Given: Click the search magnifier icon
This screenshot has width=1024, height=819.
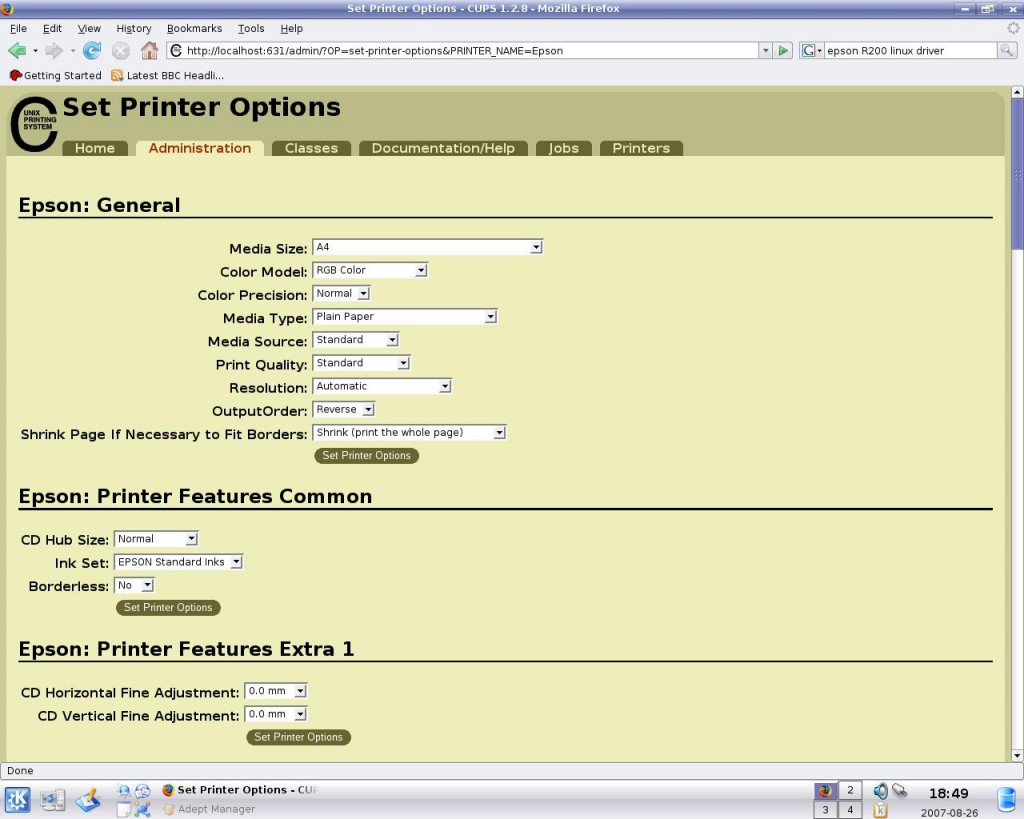Looking at the screenshot, I should 1006,50.
